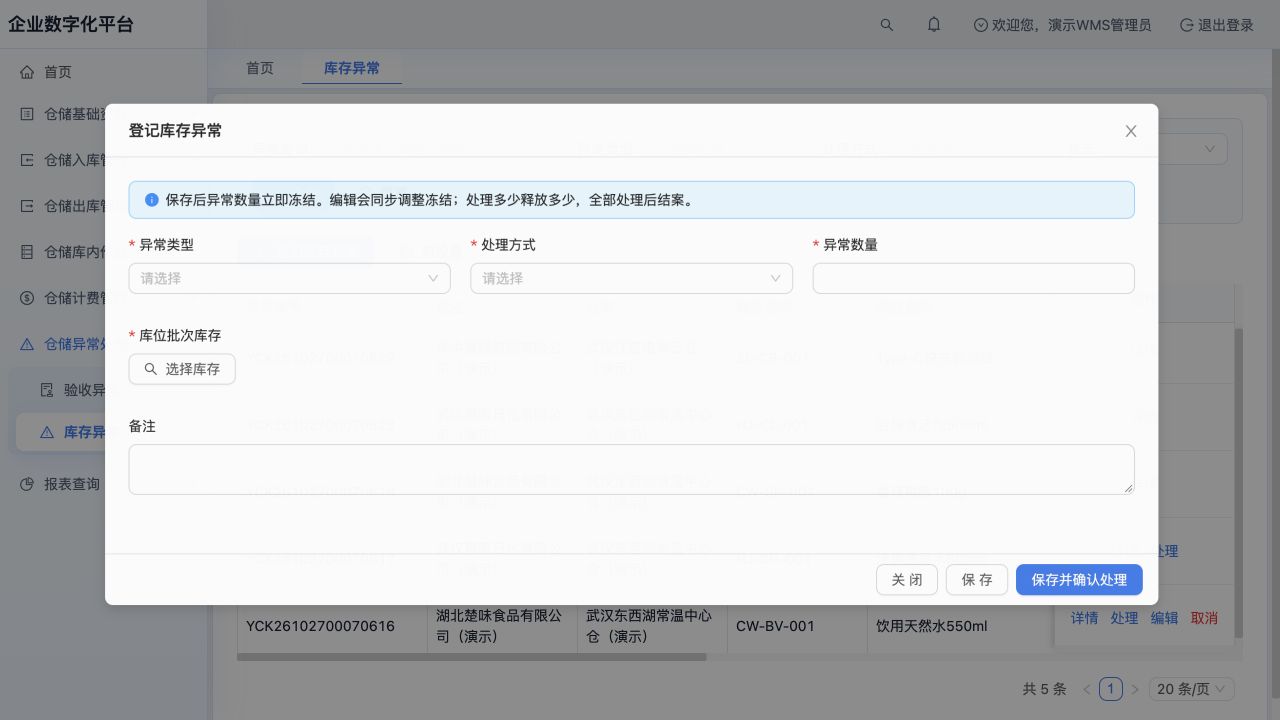Viewport: 1280px width, 720px height.
Task: Click into the 备注 textarea
Action: click(x=632, y=469)
